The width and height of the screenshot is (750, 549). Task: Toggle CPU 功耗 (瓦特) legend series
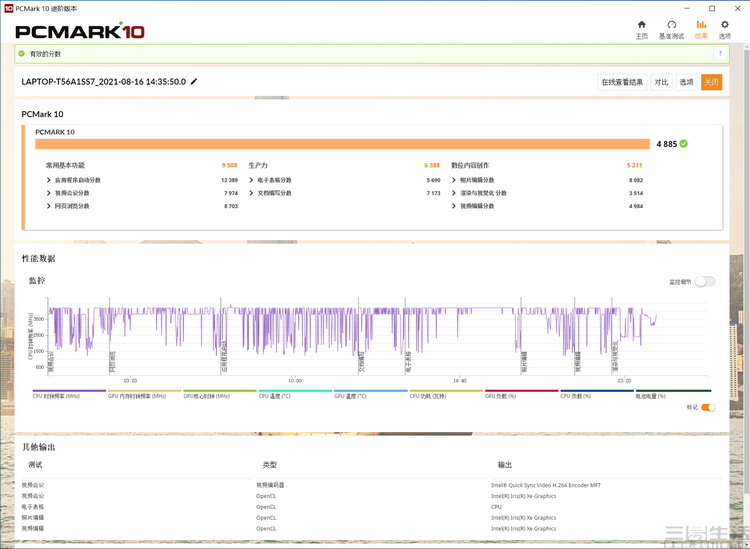tap(446, 394)
